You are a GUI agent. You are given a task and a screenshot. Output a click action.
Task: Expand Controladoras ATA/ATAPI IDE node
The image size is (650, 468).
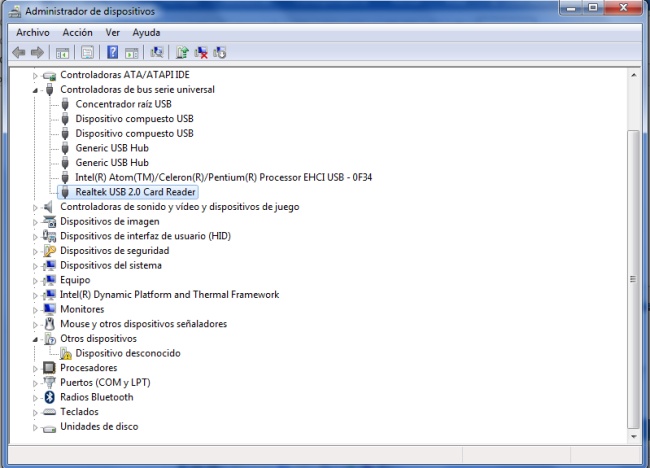35,76
